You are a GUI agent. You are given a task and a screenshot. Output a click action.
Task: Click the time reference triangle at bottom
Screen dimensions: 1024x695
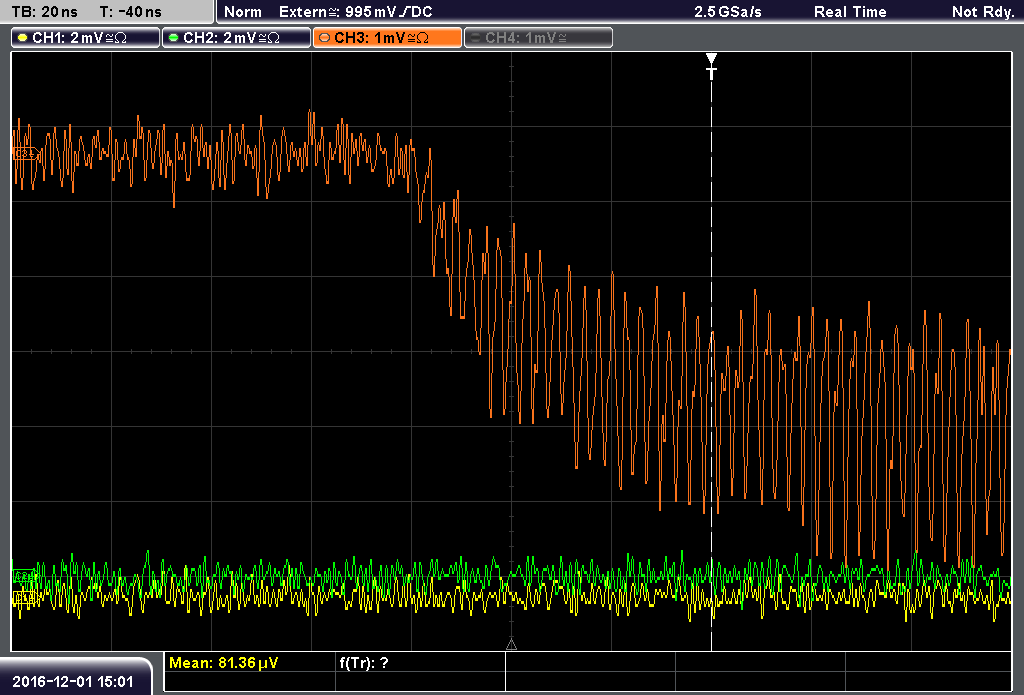pyautogui.click(x=511, y=644)
